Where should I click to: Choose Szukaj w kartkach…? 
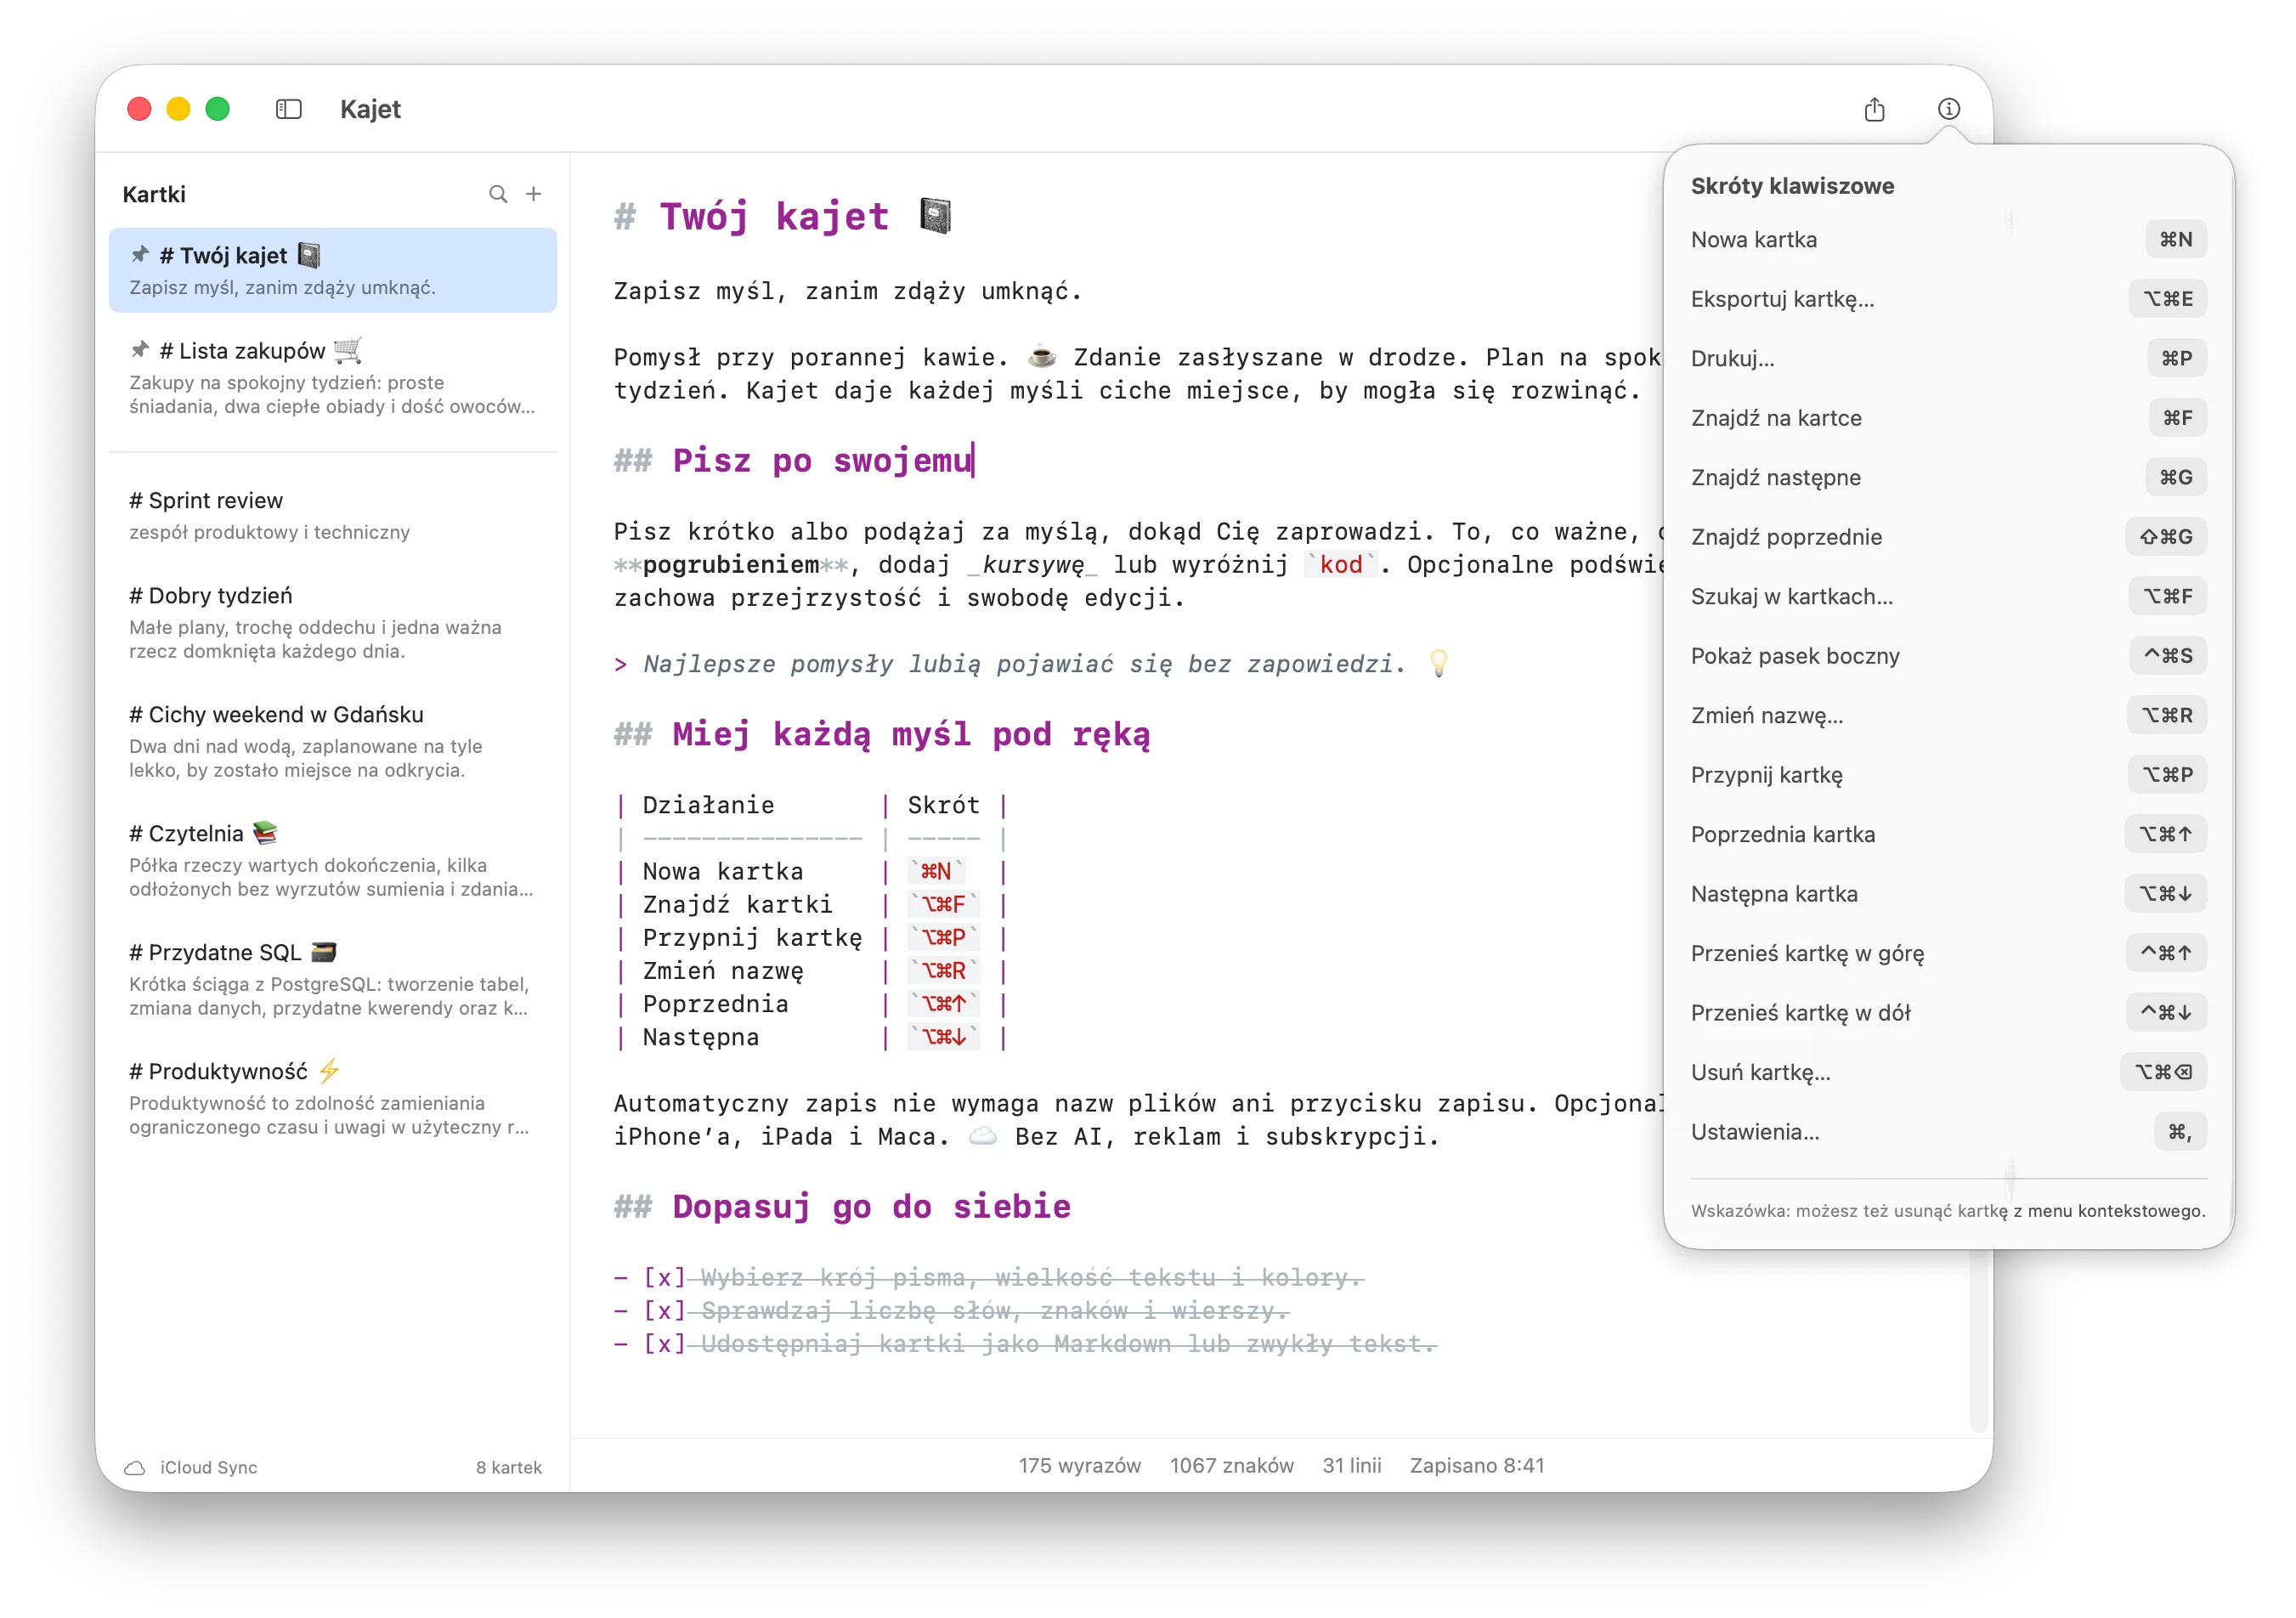pyautogui.click(x=1948, y=596)
